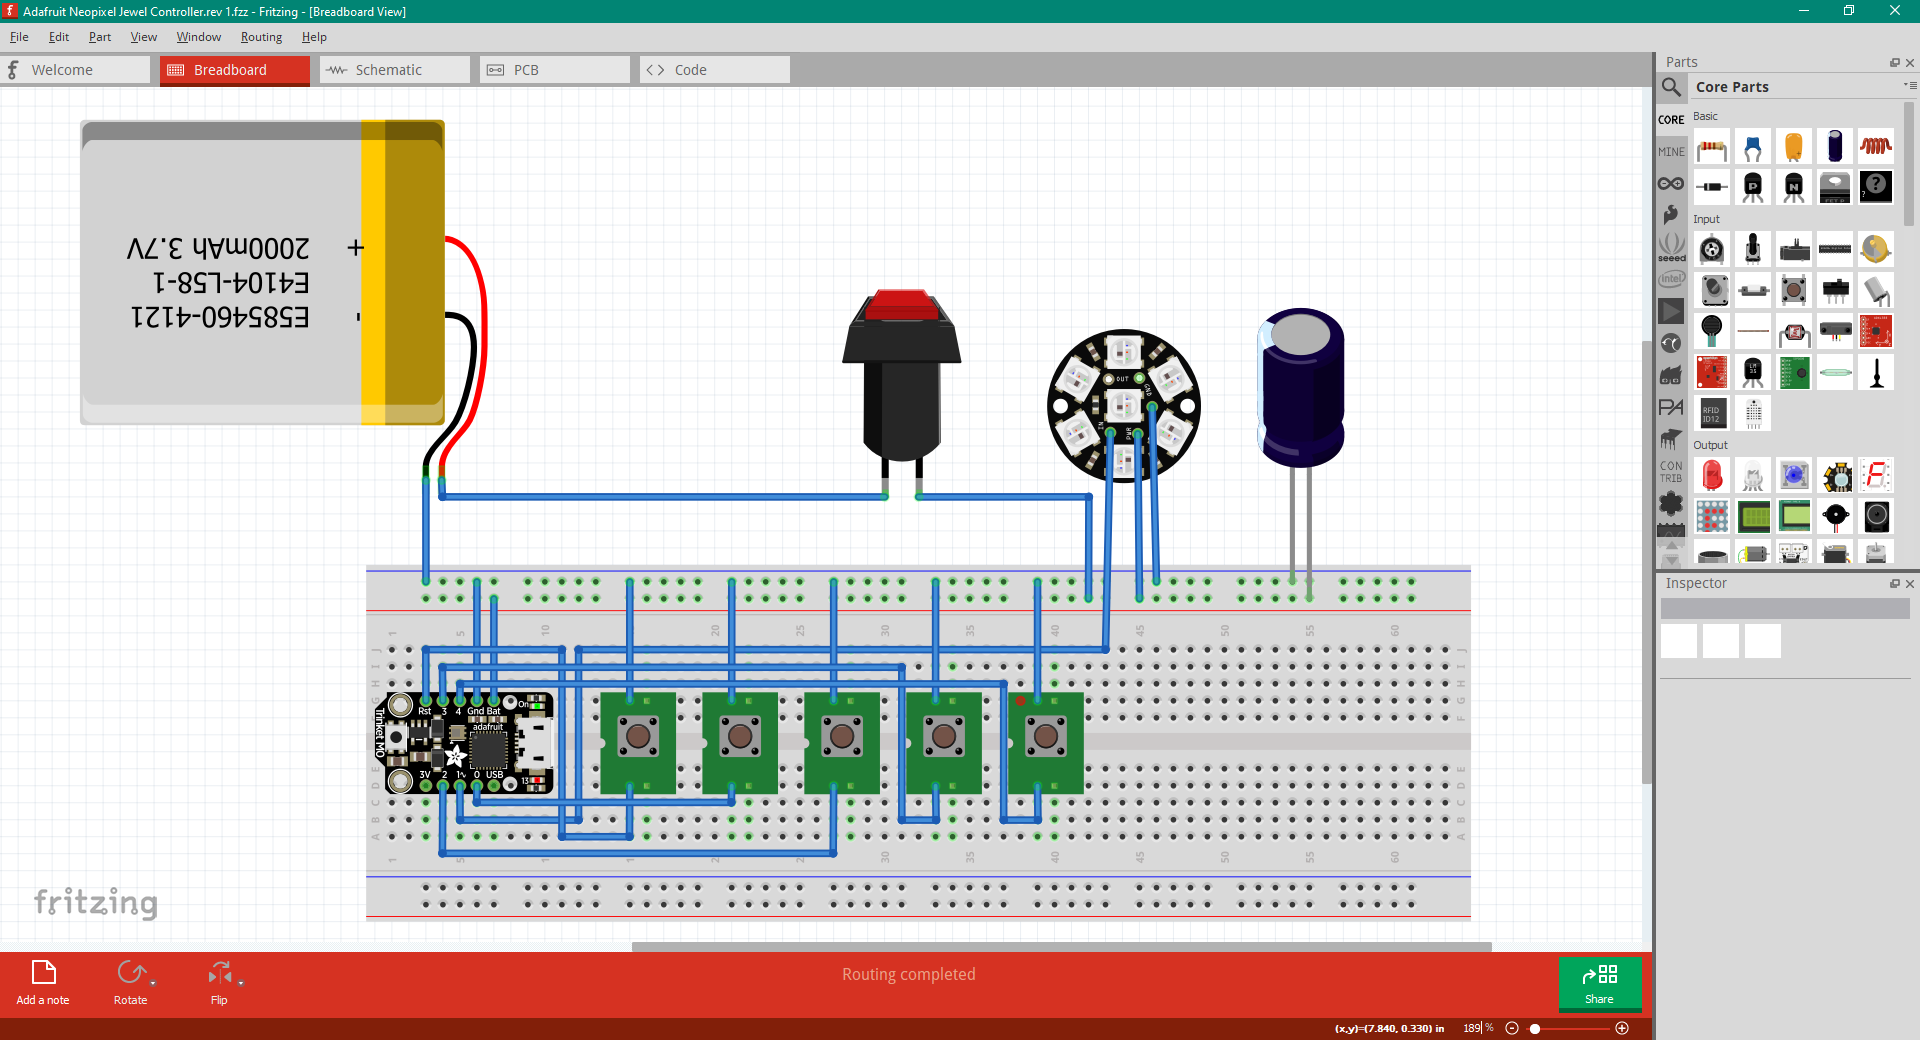Select the resistor part in Core Parts

(1712, 147)
